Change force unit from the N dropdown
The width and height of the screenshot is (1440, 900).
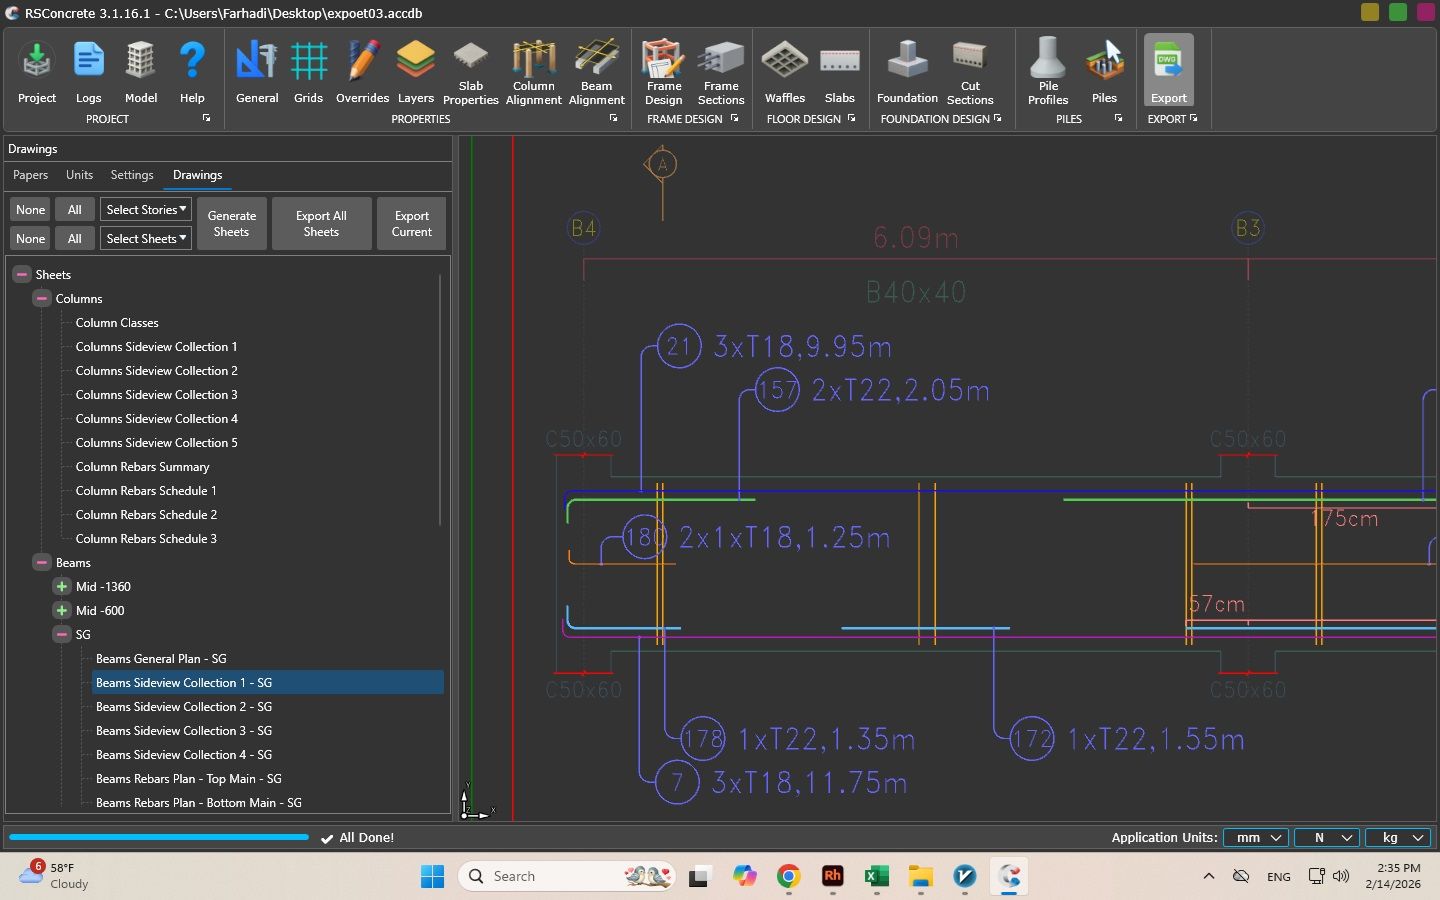[x=1328, y=838]
